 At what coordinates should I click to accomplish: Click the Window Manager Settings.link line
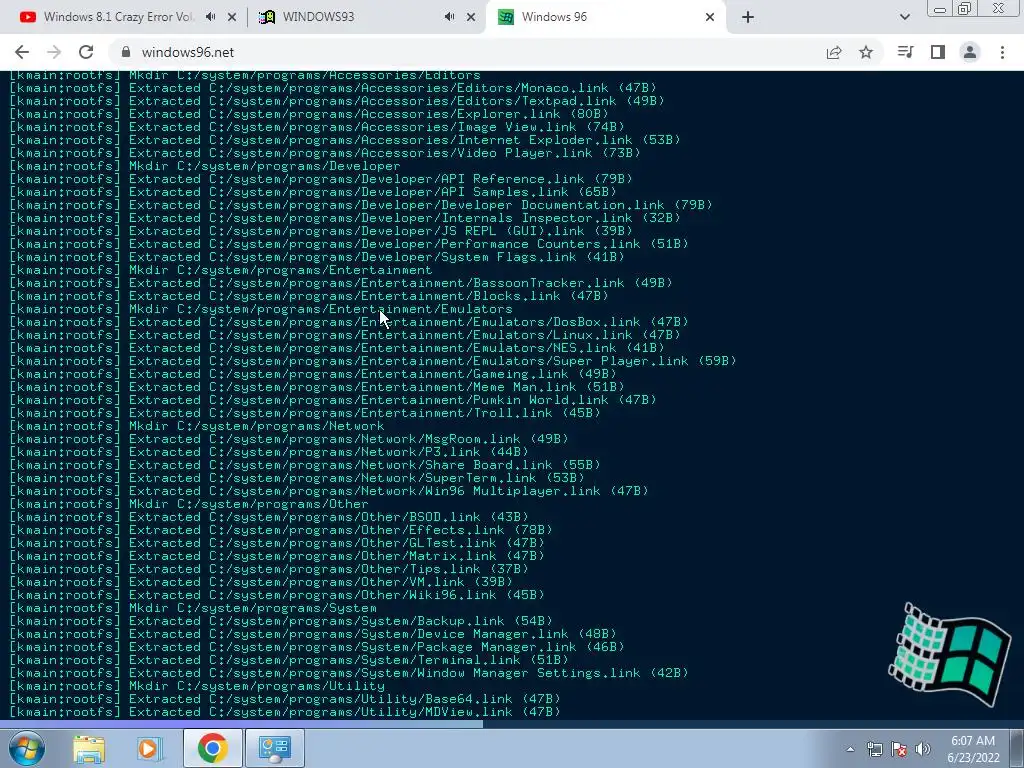coord(349,673)
